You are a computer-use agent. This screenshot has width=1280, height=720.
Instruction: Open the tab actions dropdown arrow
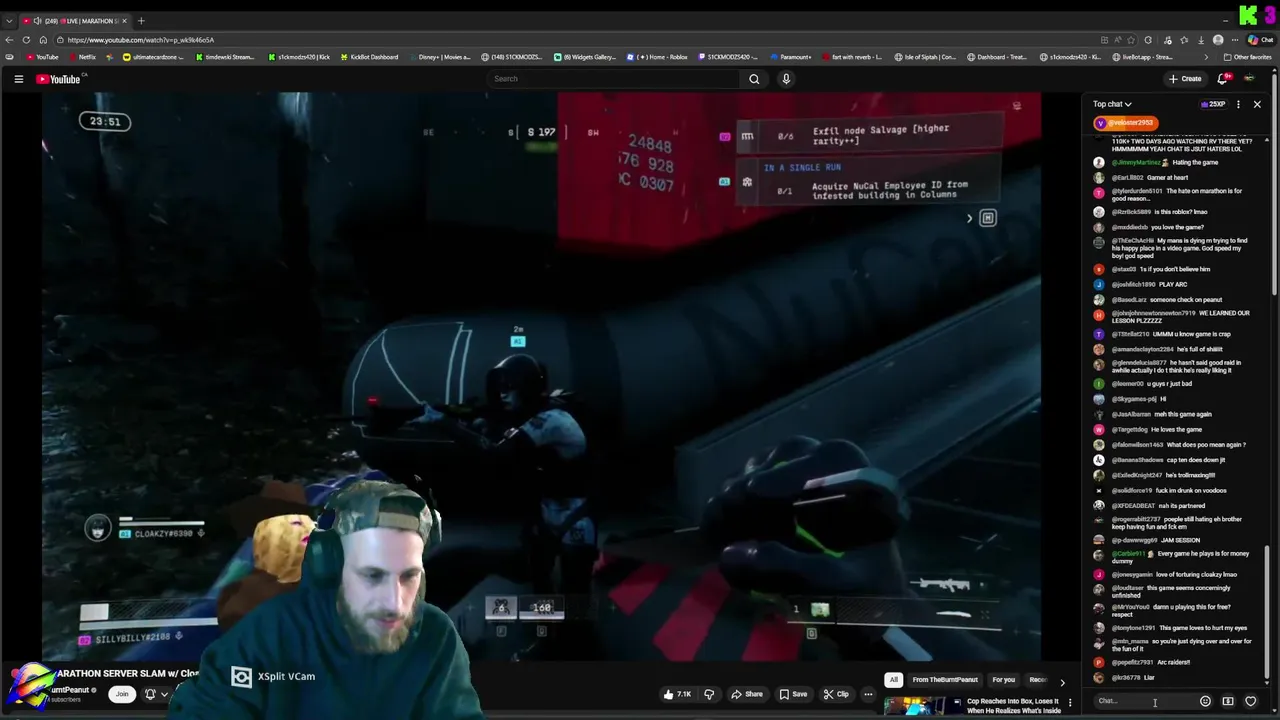pos(9,21)
